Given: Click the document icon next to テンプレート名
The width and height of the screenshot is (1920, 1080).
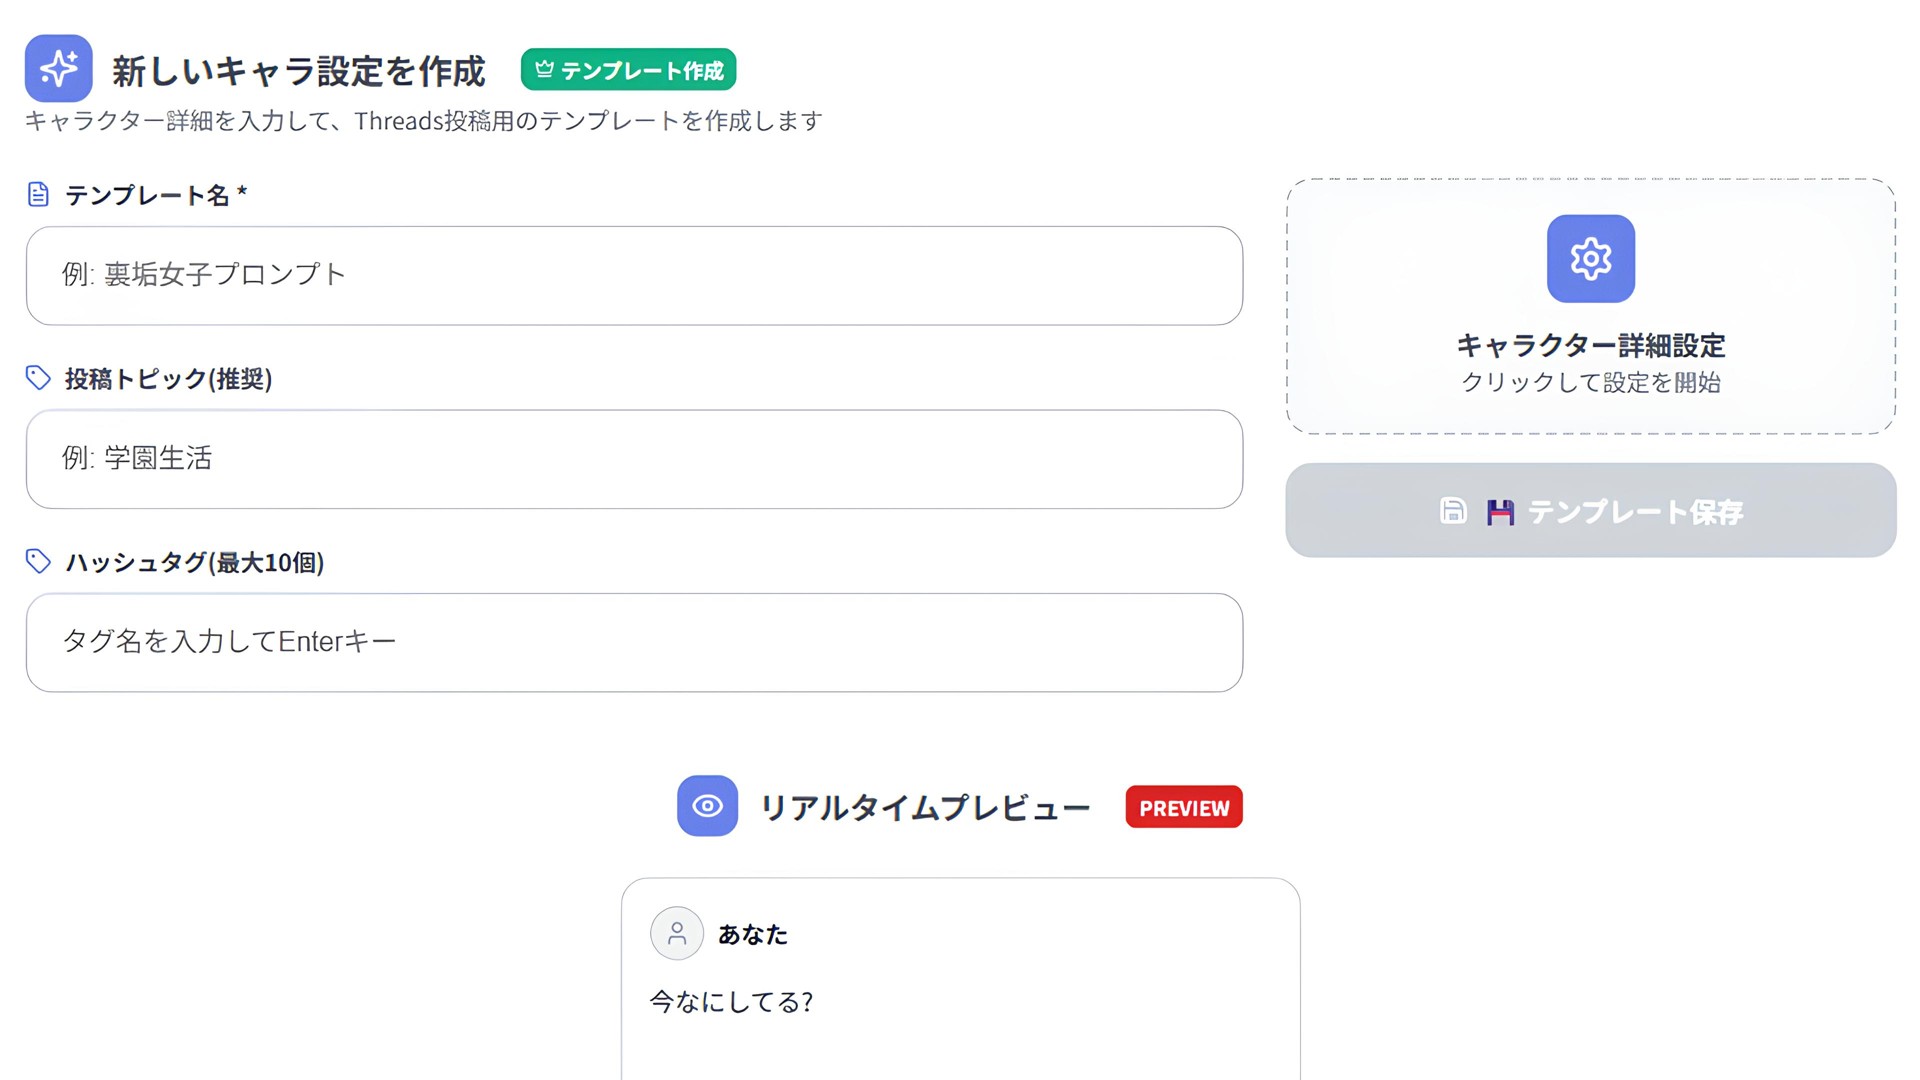Looking at the screenshot, I should 38,194.
